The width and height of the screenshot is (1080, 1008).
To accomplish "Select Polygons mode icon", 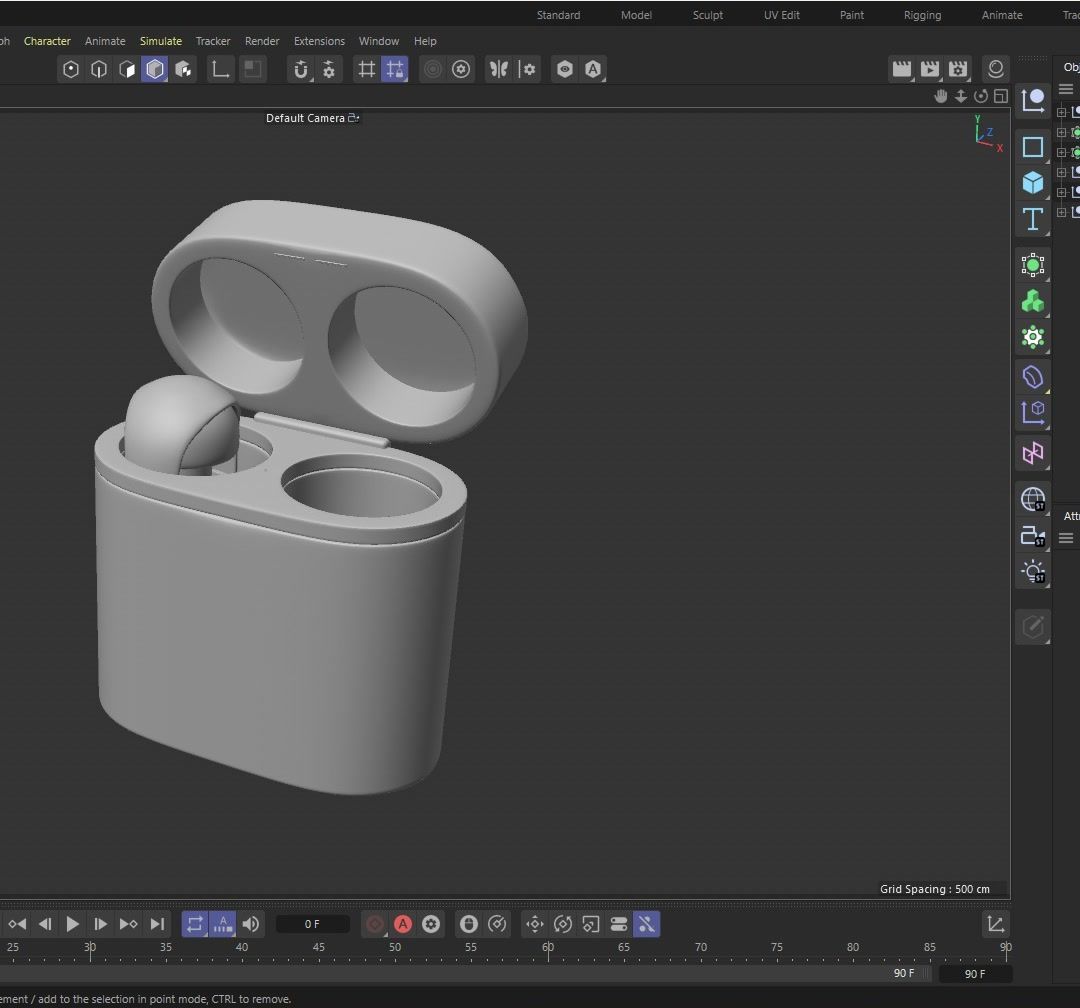I will tap(127, 69).
